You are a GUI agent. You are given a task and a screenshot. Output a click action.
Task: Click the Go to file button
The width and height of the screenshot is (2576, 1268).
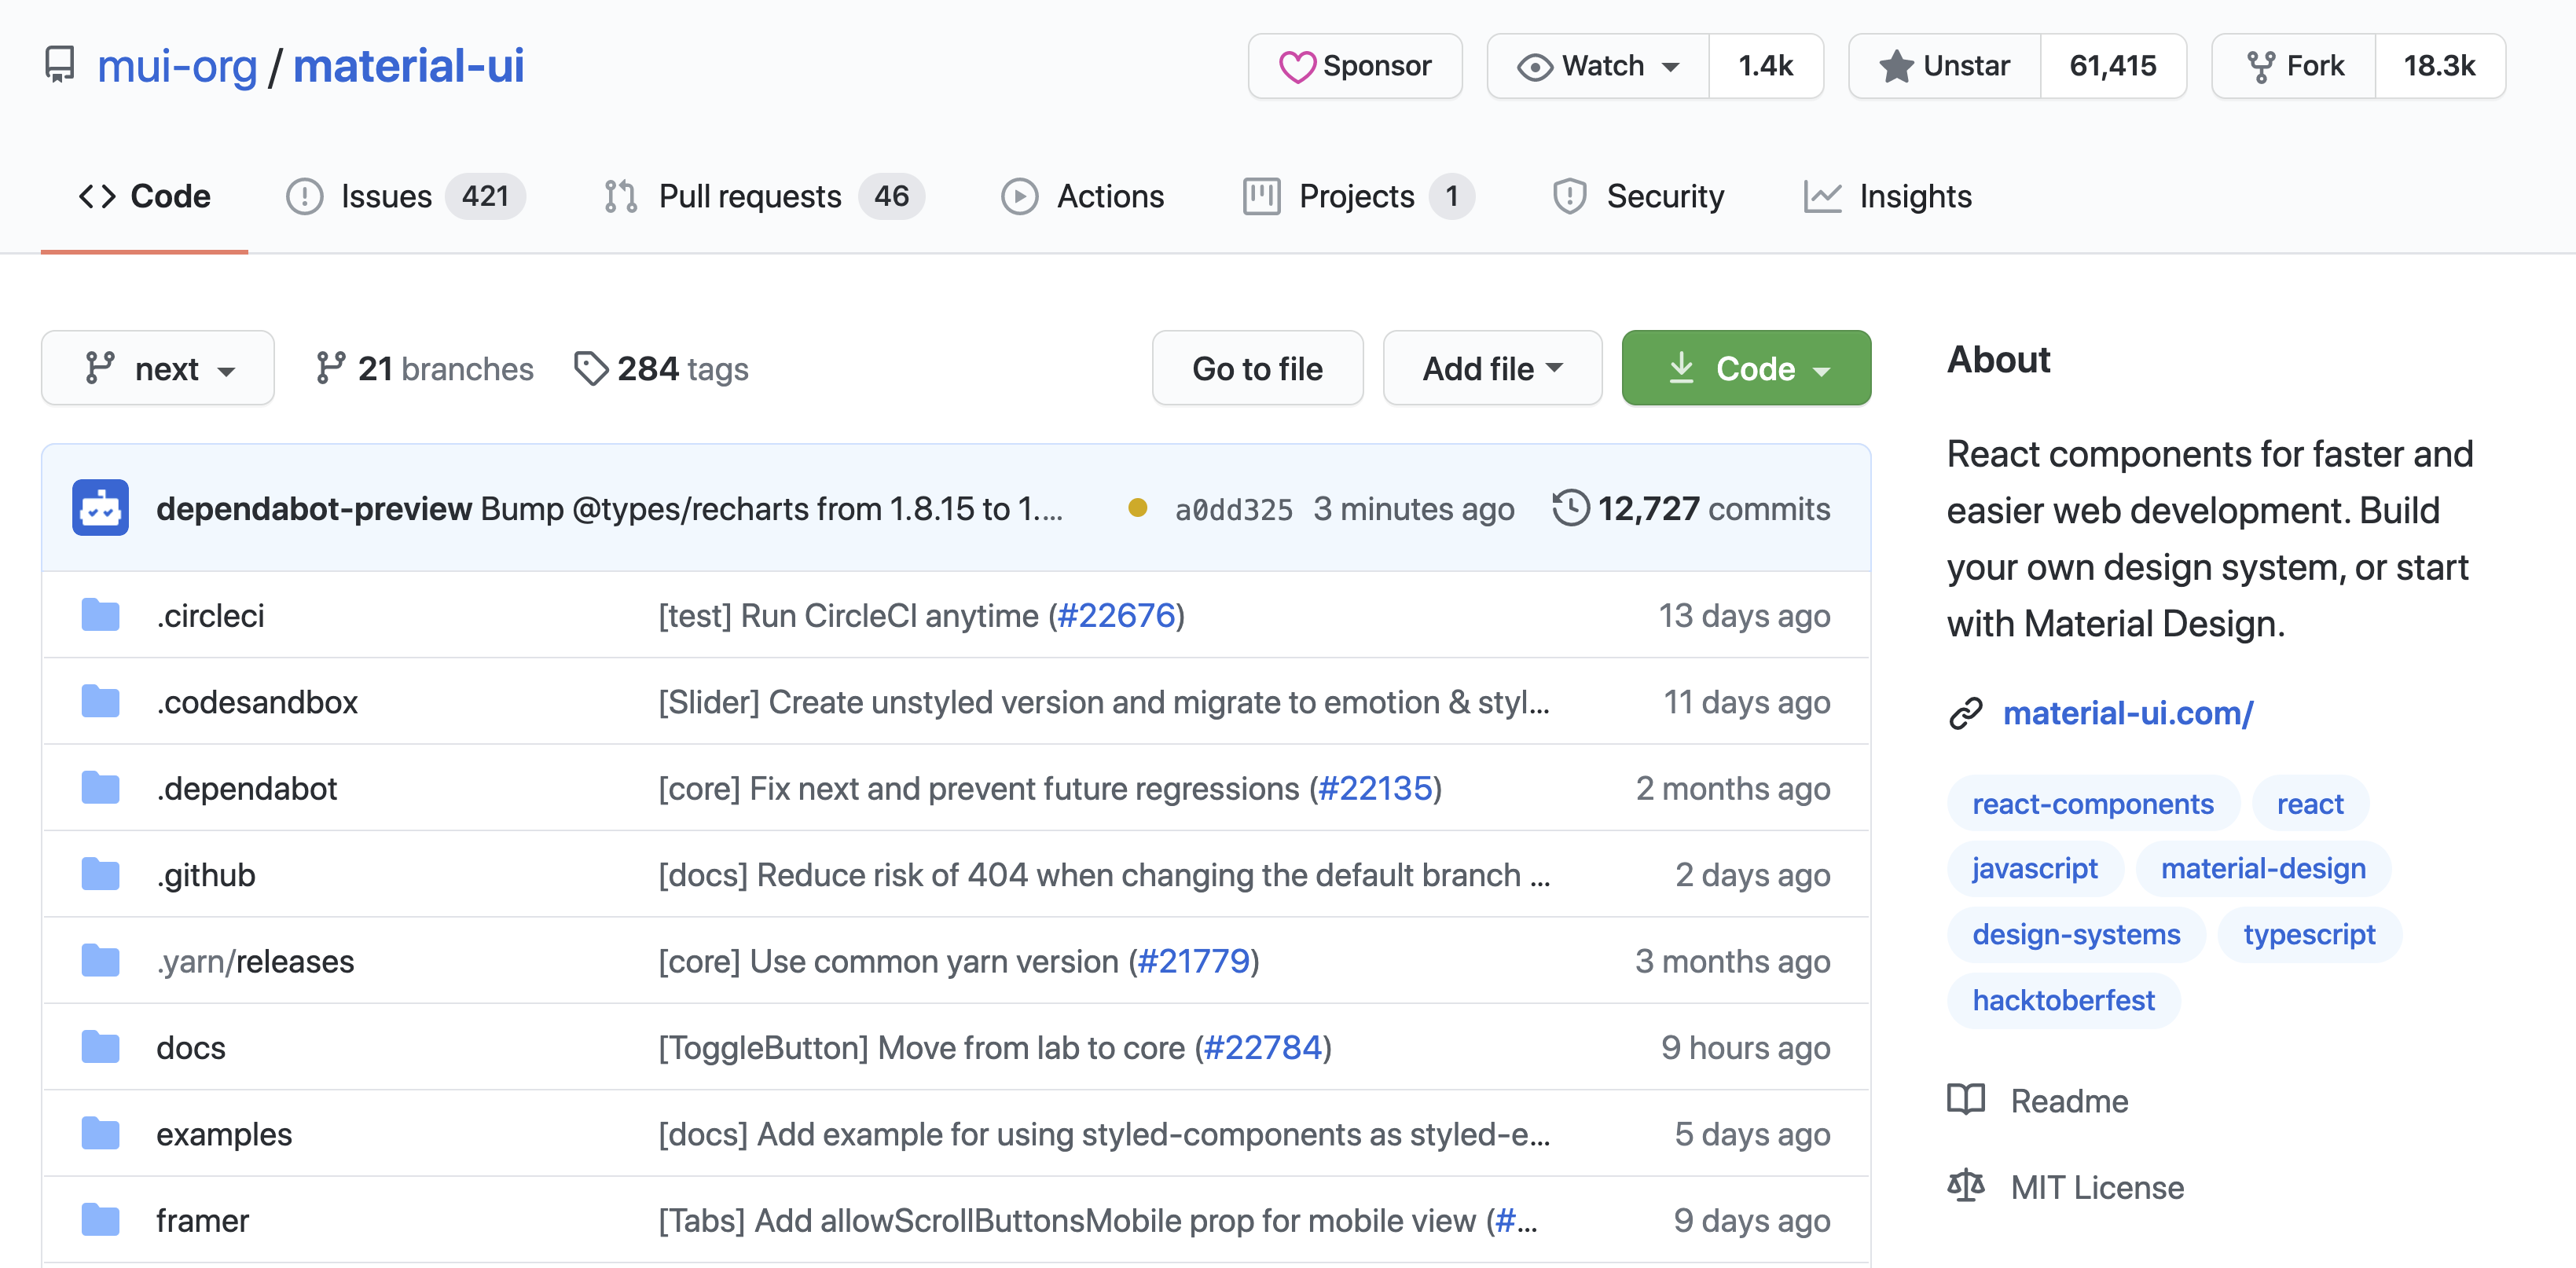click(1257, 368)
